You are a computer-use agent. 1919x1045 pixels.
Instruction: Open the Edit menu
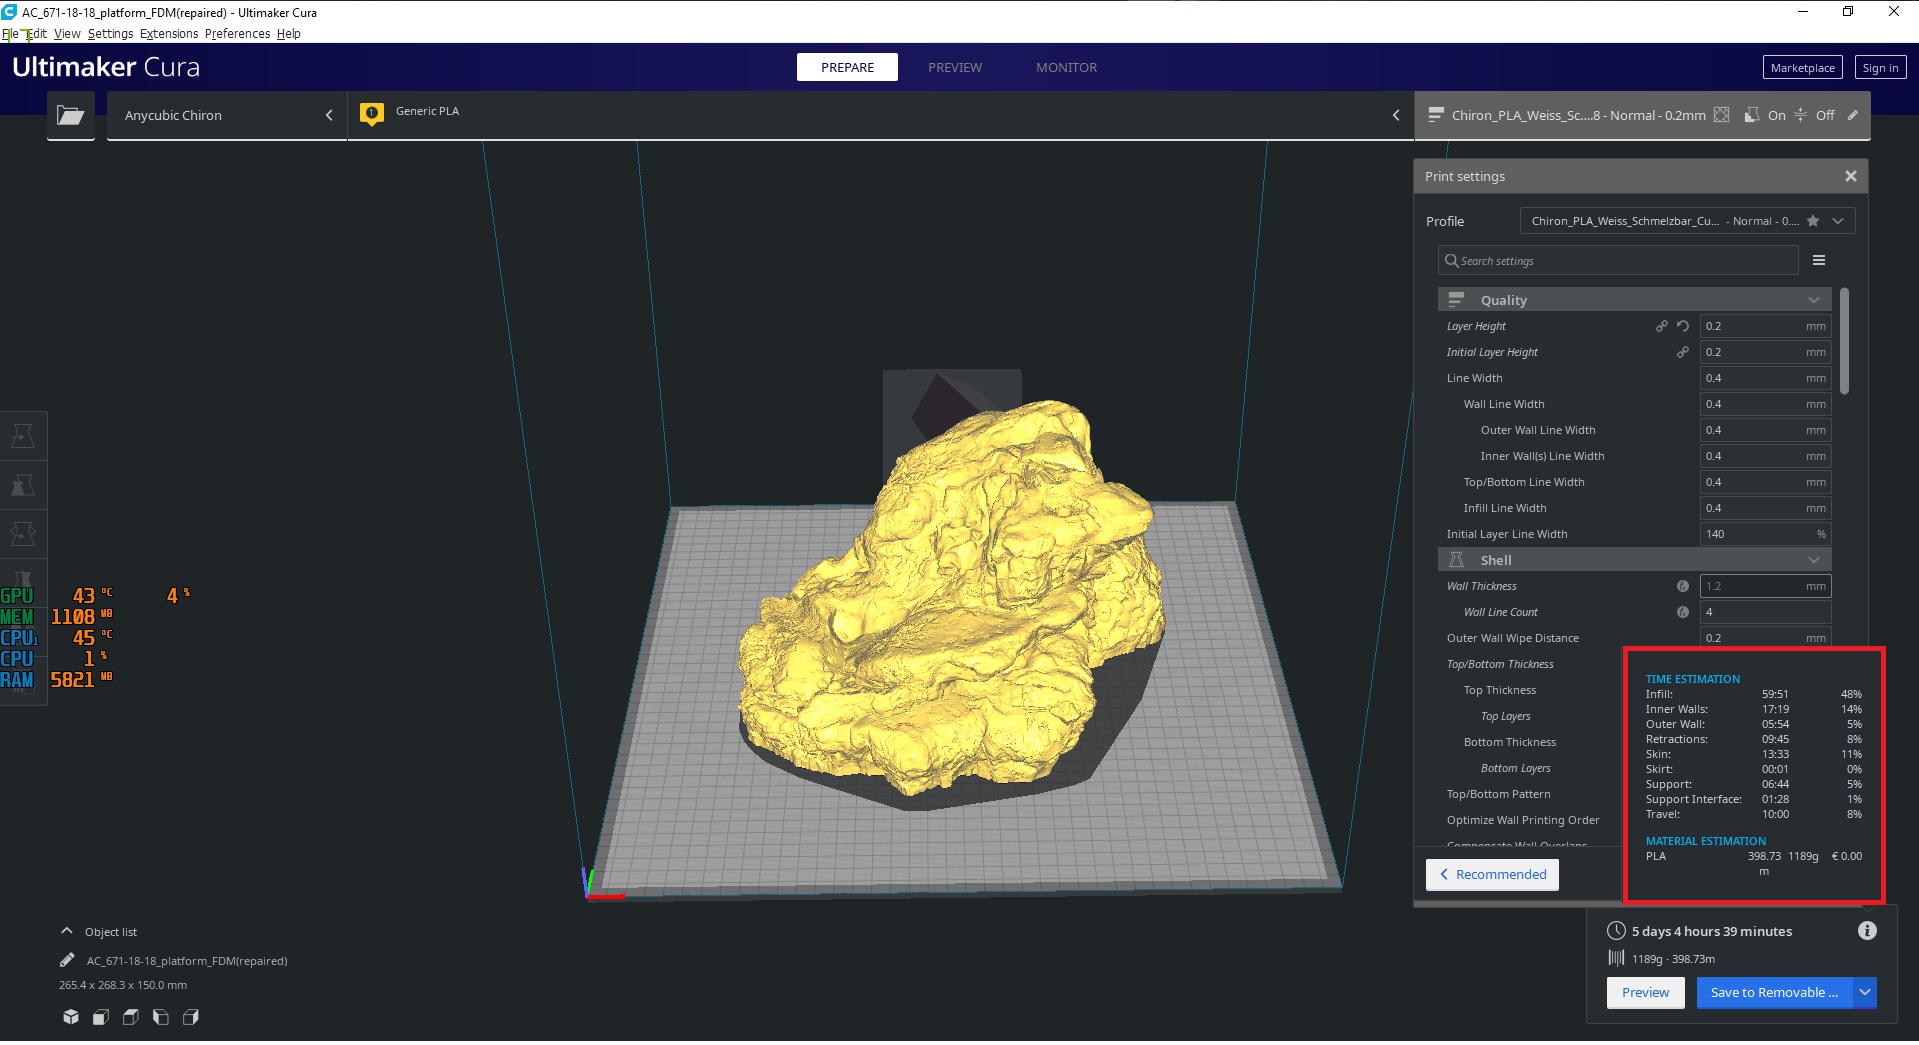(x=37, y=33)
